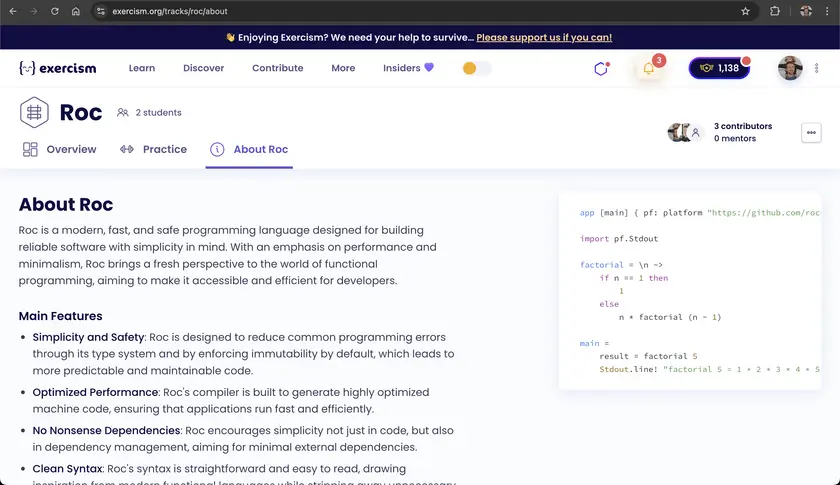Click the 'Simplicity and Safety' bold text
Viewport: 840px width, 485px height.
pos(88,337)
